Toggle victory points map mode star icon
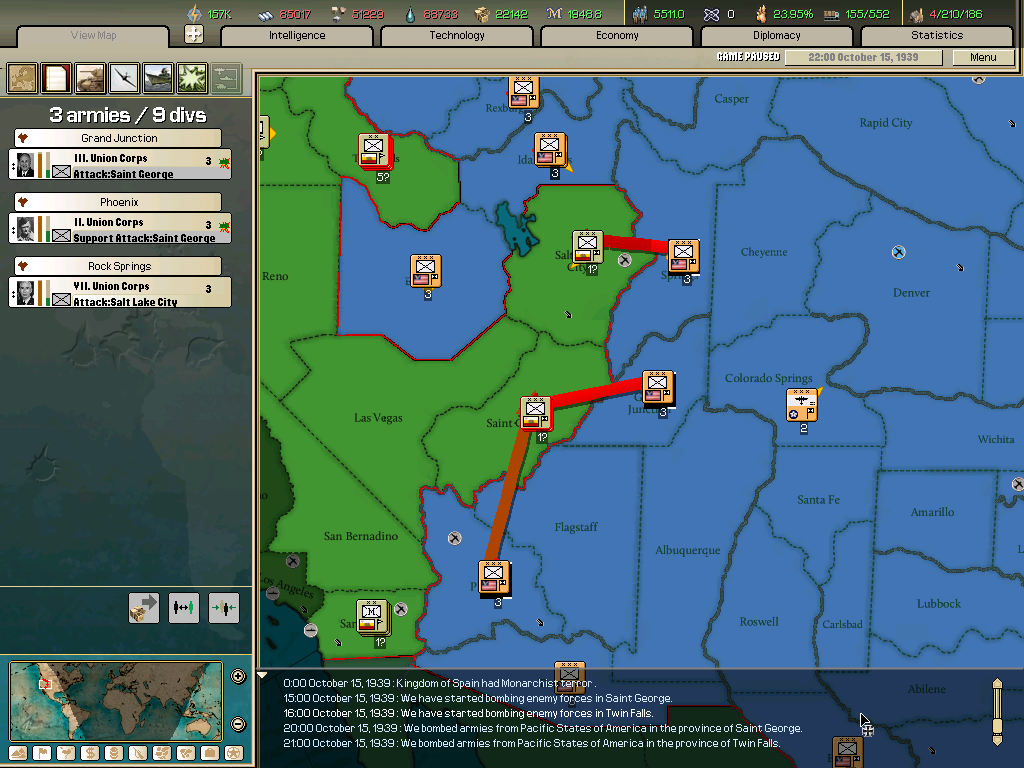This screenshot has width=1024, height=768. point(234,752)
